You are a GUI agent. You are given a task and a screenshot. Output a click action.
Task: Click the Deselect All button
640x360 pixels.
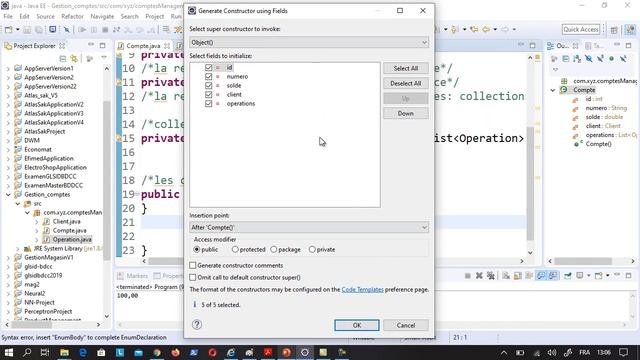[x=406, y=83]
